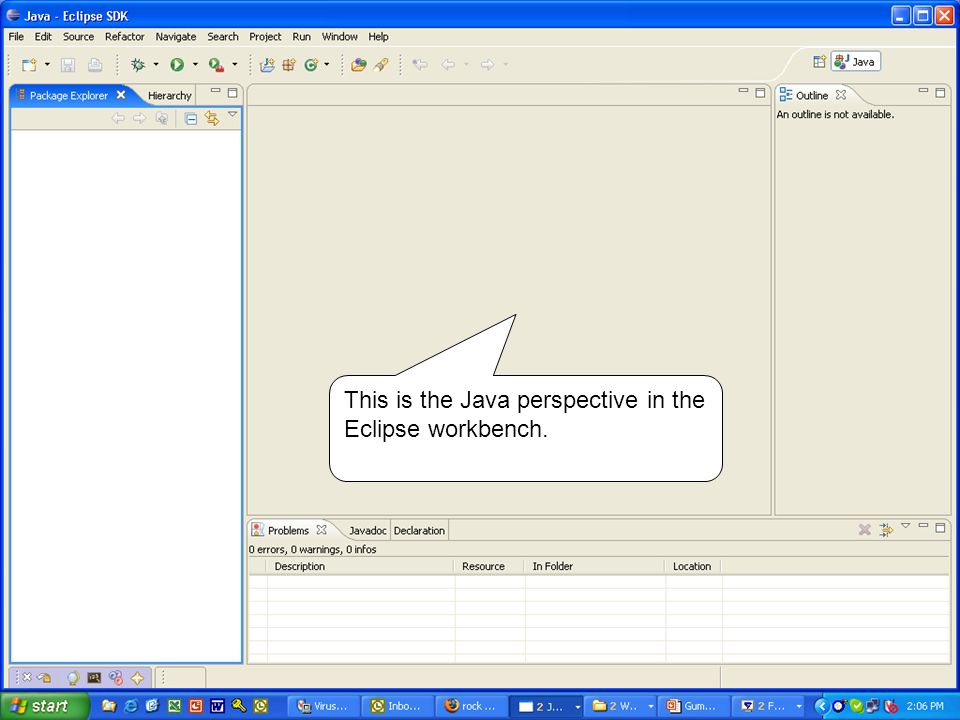Open the Refactor menu
The image size is (960, 720).
tap(124, 37)
